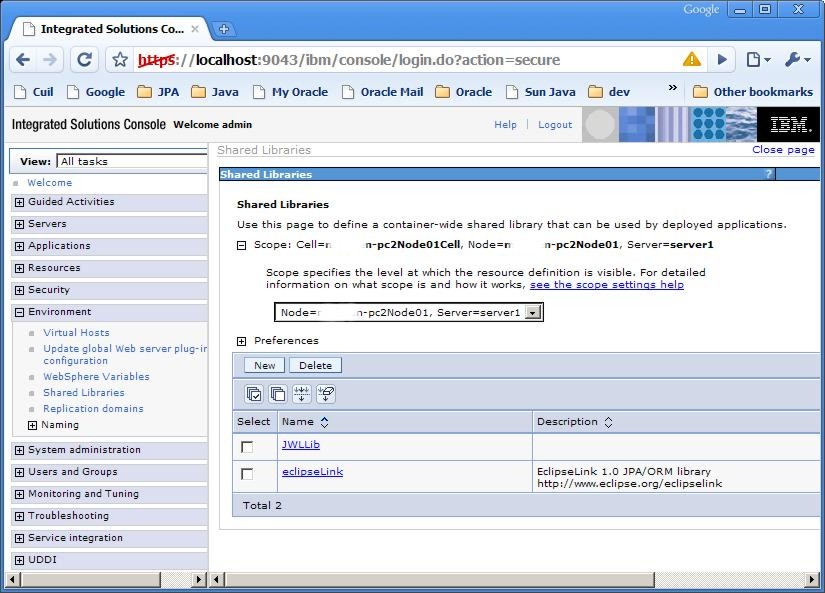Click the Show Filter Row icon

[302, 394]
